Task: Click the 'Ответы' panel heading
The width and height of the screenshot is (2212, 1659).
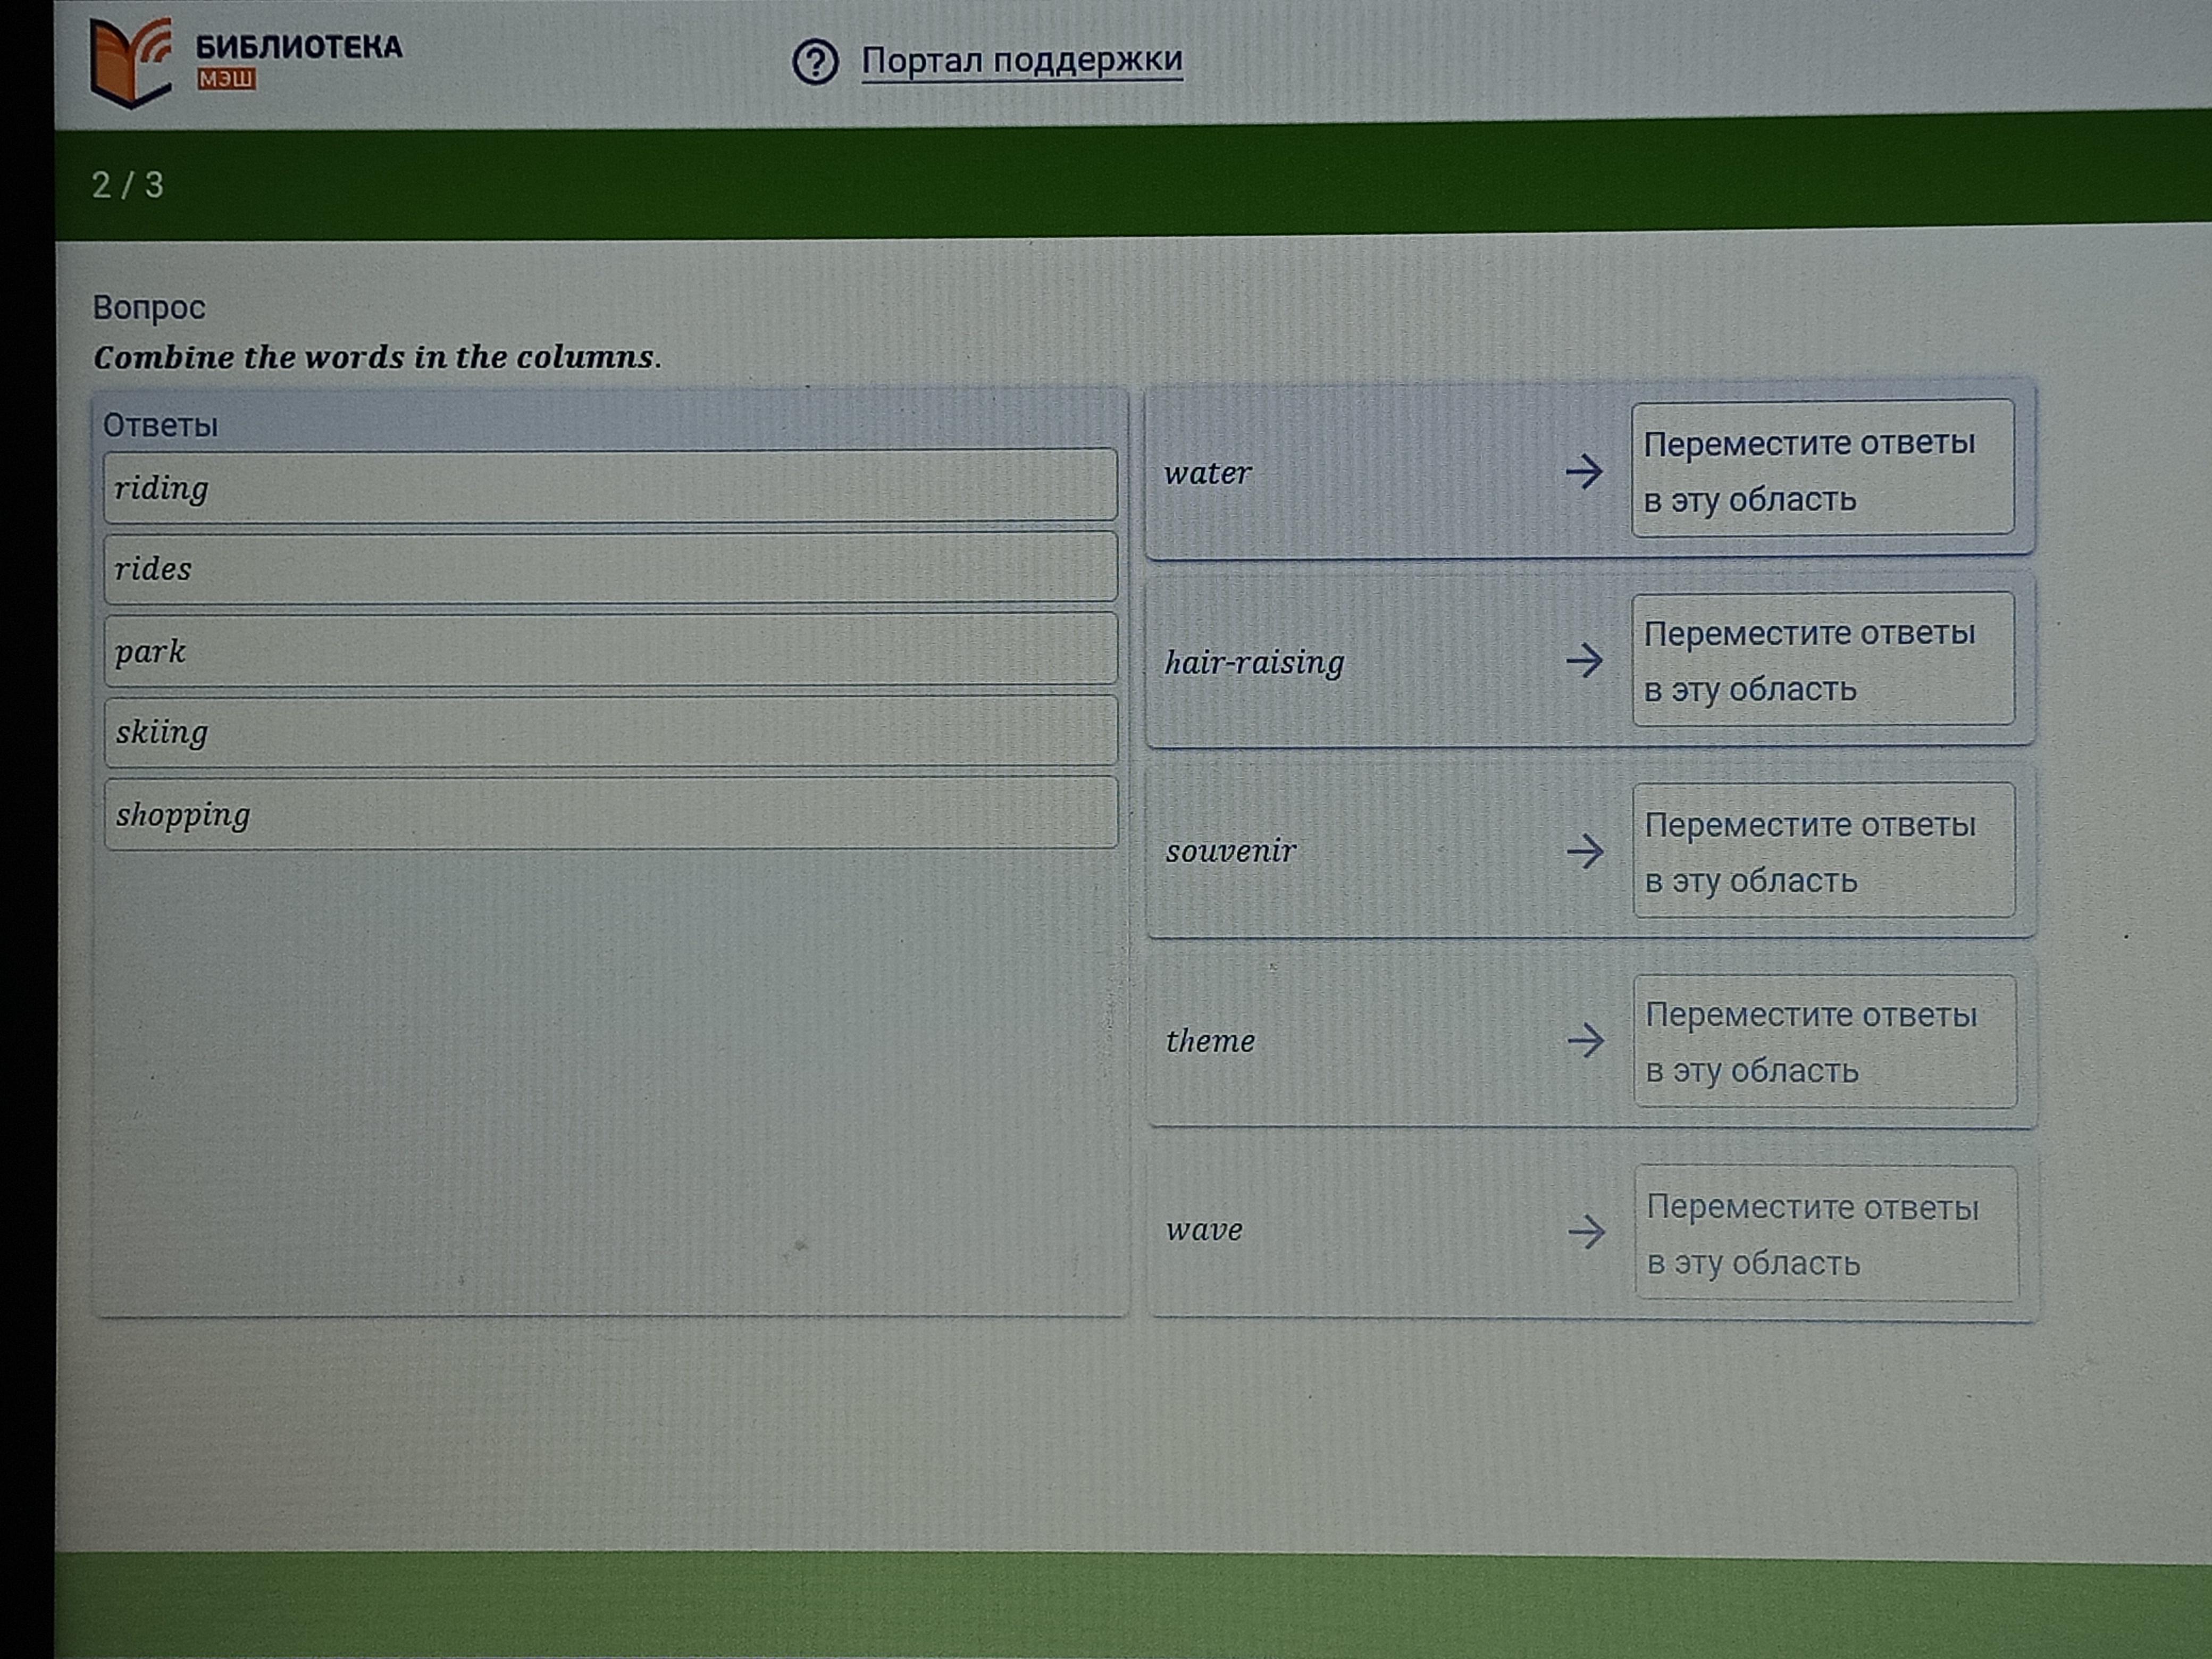Action: click(x=160, y=425)
